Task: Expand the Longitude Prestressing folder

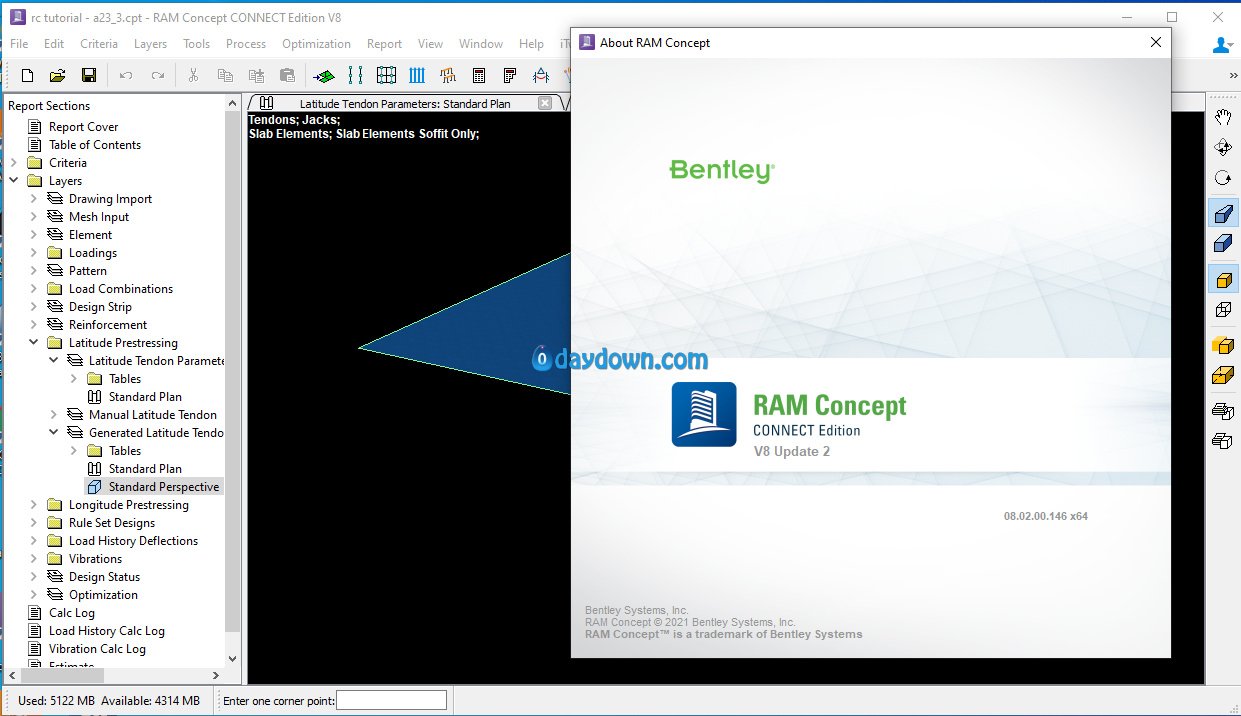Action: point(34,505)
